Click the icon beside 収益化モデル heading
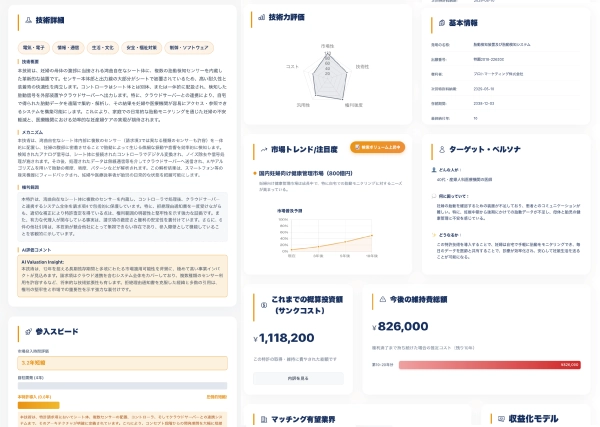The height and width of the screenshot is (427, 600). point(501,419)
